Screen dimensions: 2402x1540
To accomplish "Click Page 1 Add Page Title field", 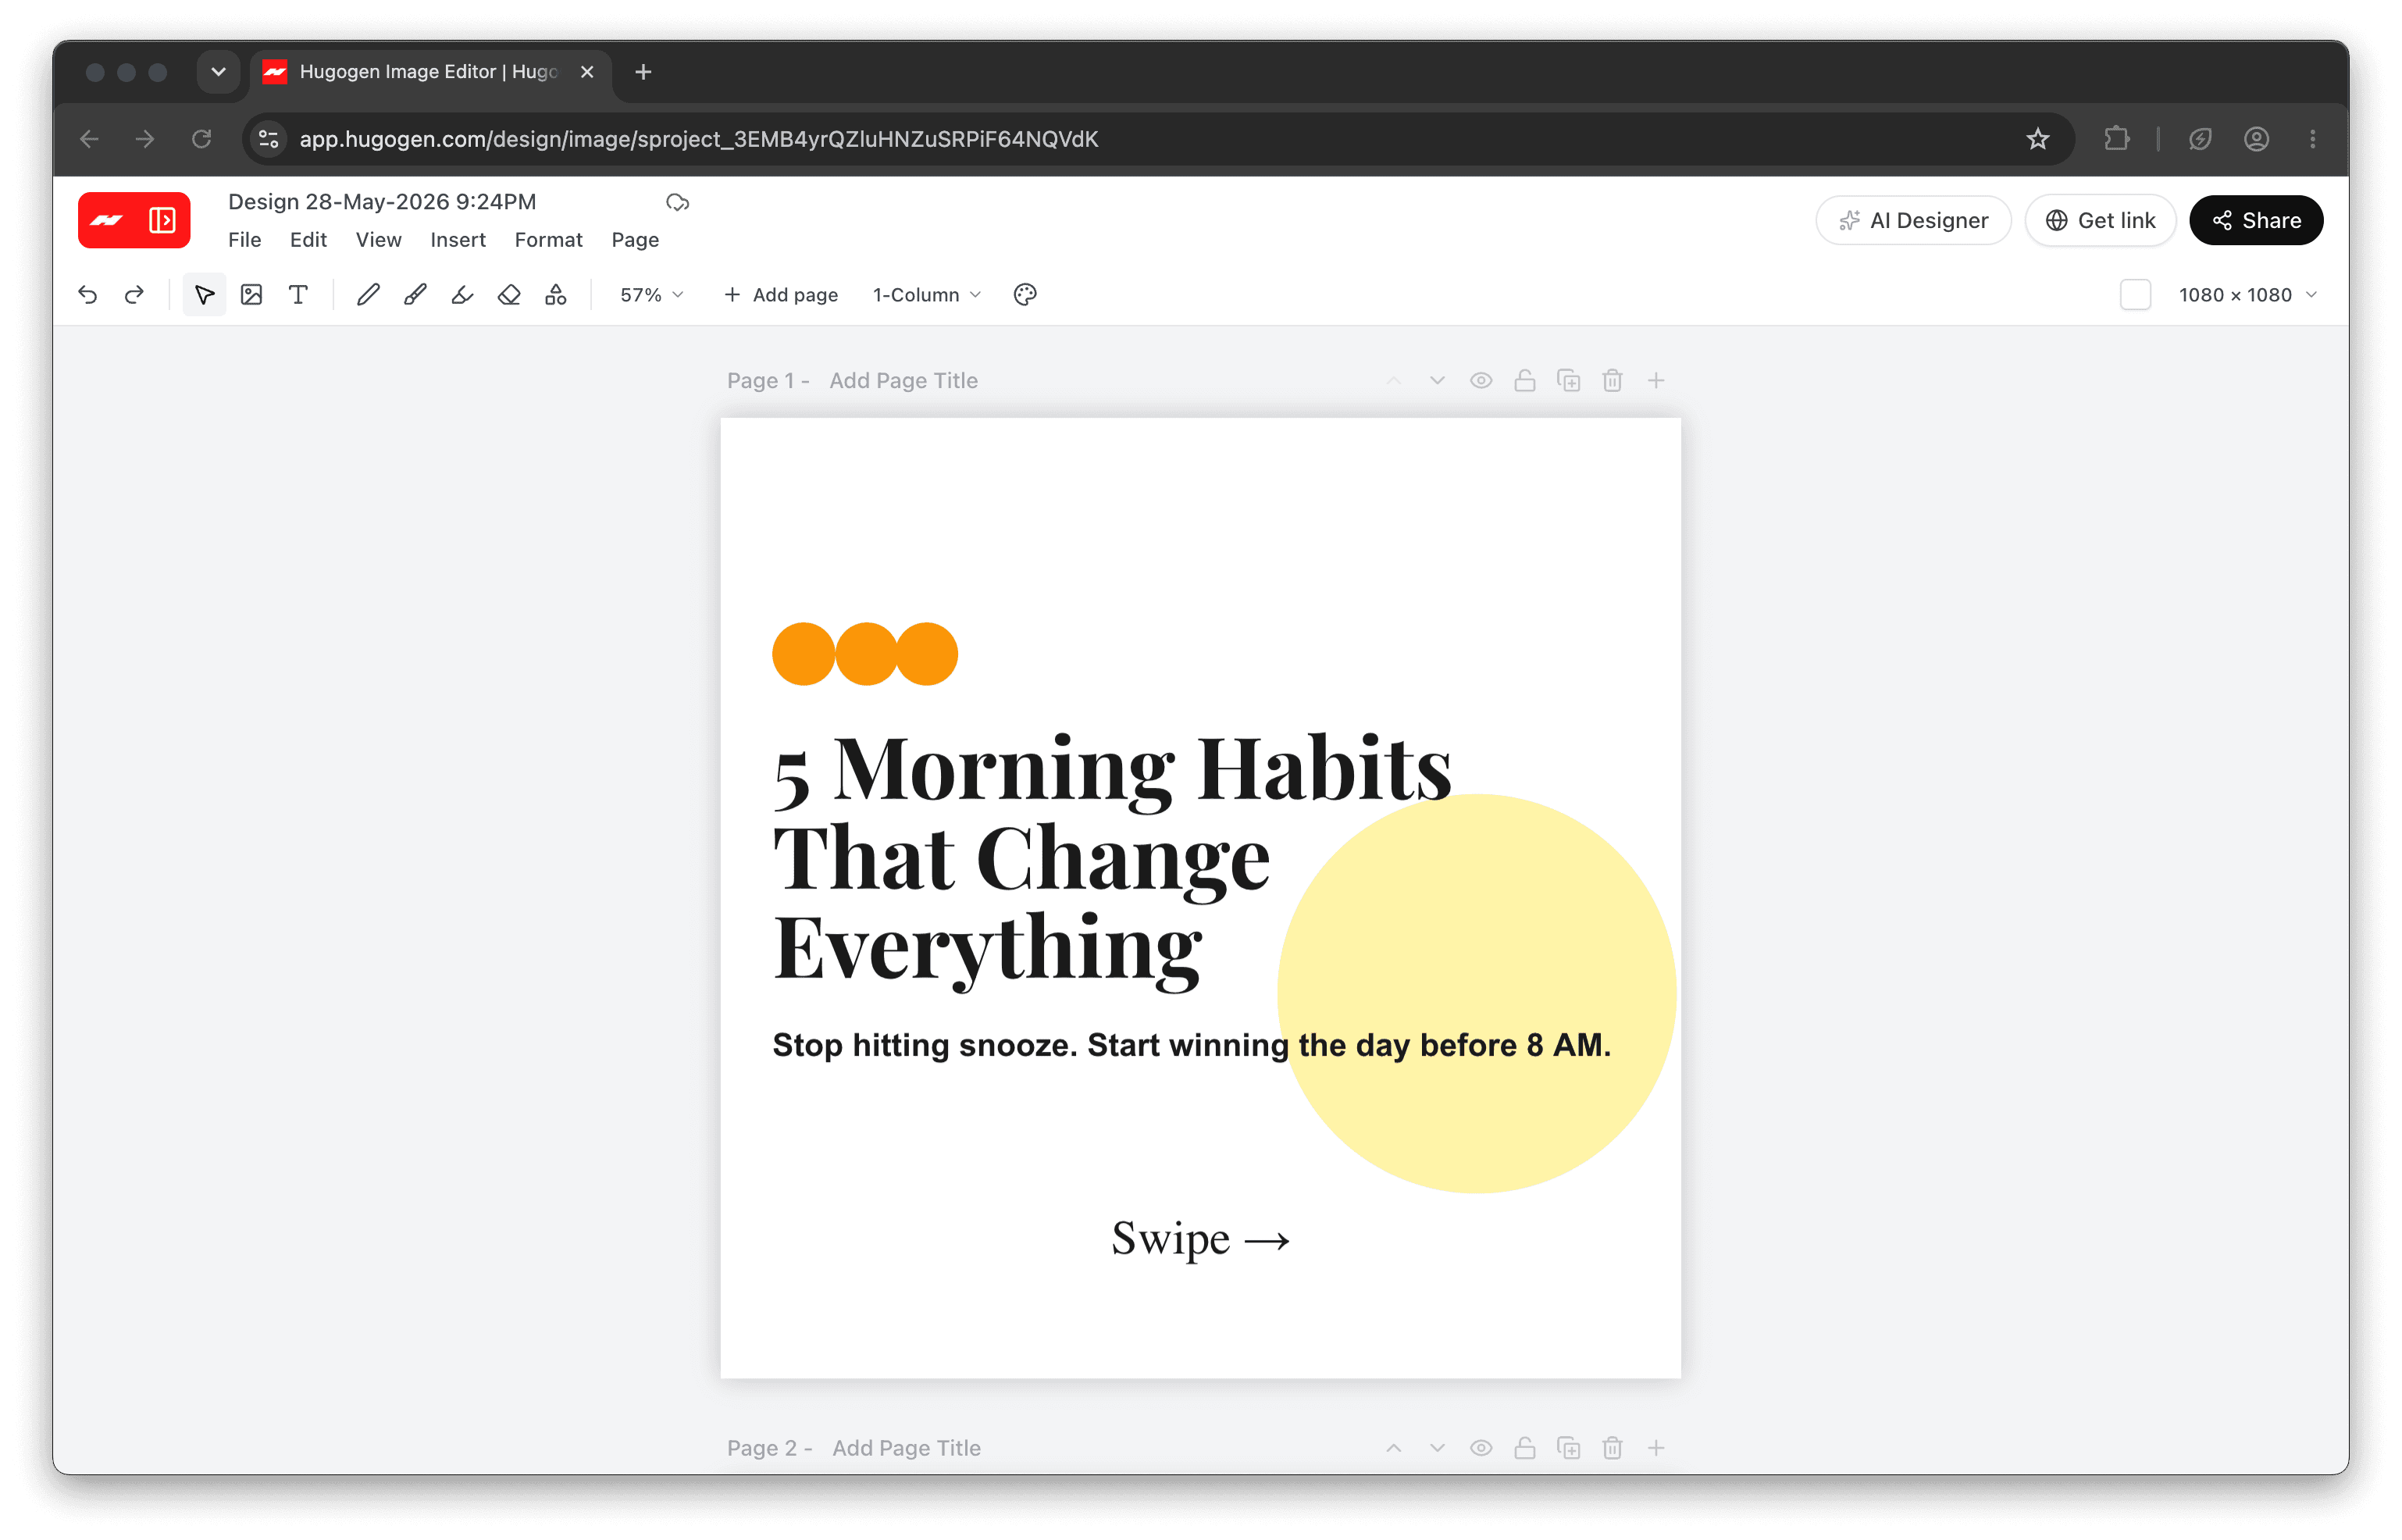I will [903, 381].
